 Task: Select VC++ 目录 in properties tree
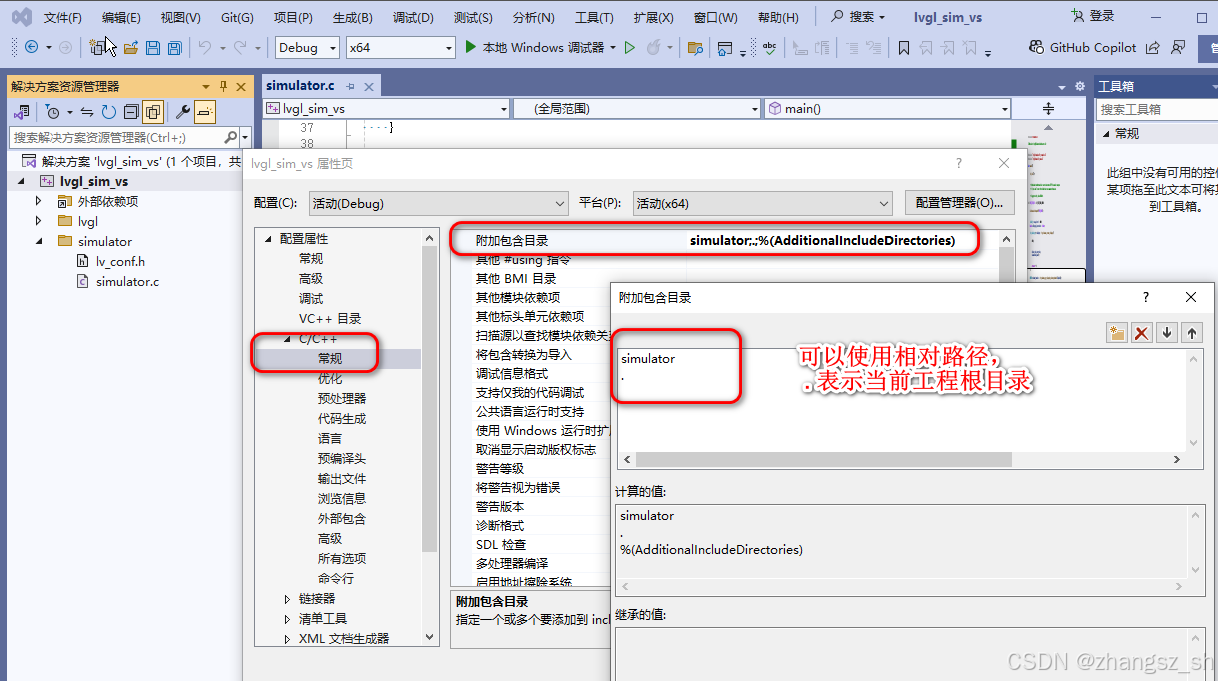(330, 319)
